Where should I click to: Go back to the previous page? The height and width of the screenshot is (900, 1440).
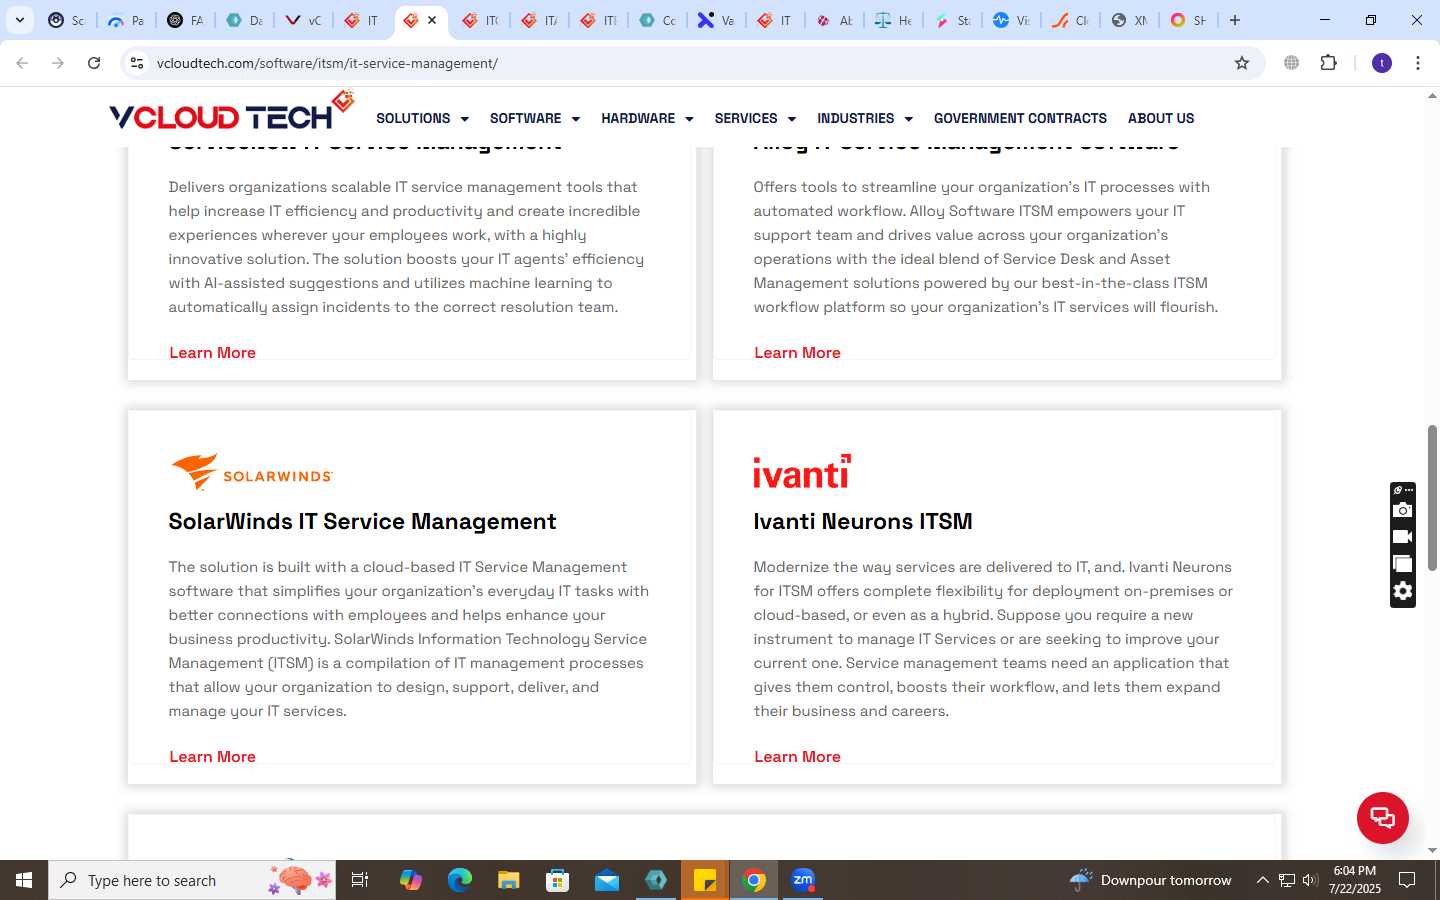22,63
